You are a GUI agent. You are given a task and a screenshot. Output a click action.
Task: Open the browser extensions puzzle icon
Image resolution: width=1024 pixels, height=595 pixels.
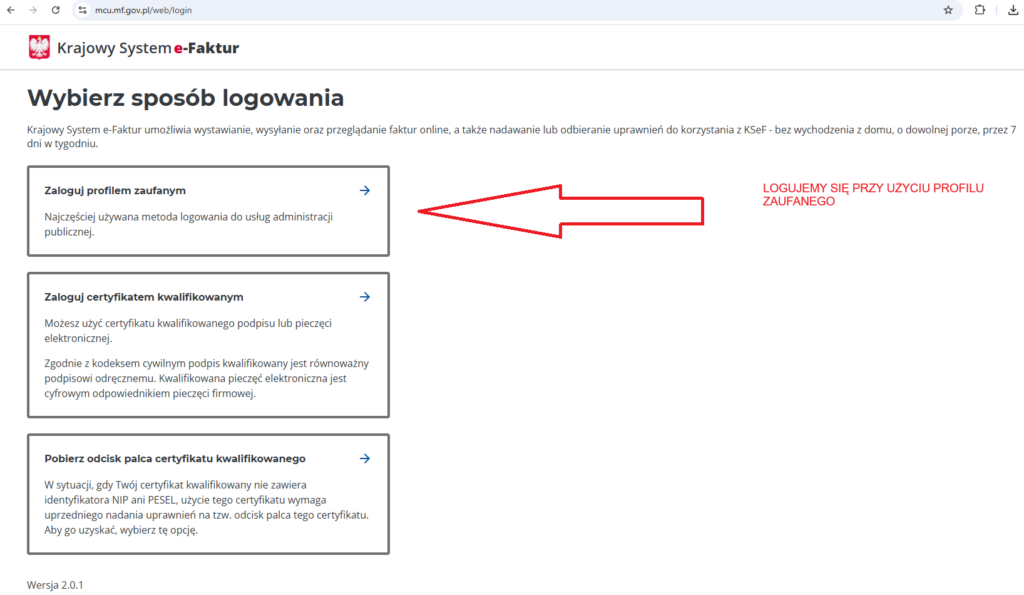tap(979, 10)
